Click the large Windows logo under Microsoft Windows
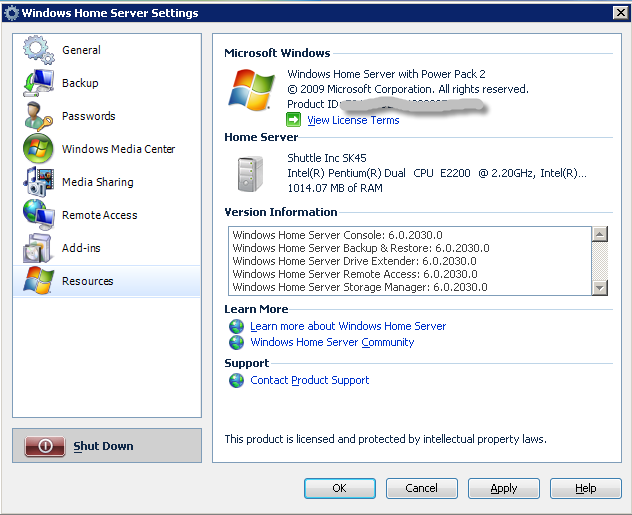Image resolution: width=632 pixels, height=515 pixels. coord(252,90)
